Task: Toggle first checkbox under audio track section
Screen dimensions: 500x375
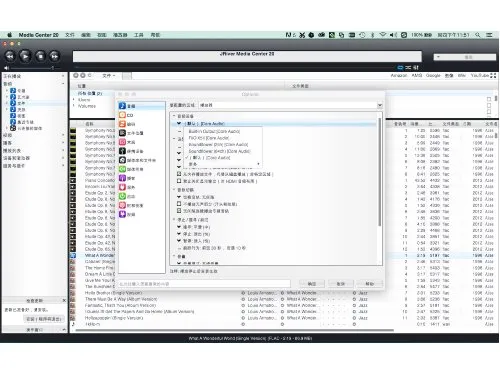Action: pos(179,204)
